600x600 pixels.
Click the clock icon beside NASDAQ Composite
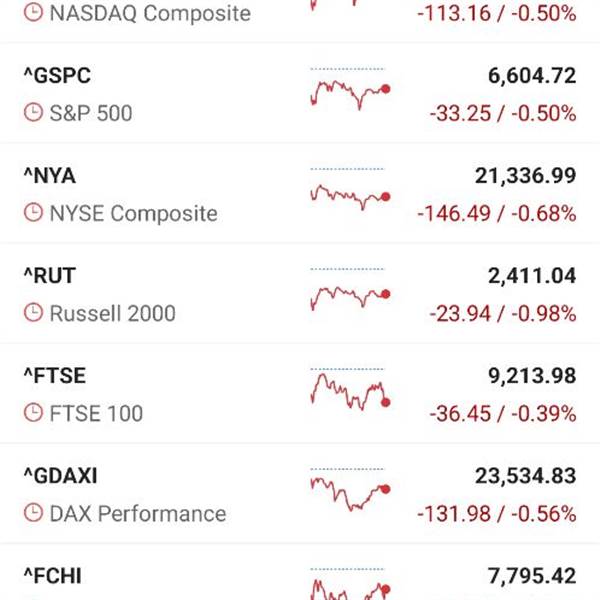[x=33, y=14]
